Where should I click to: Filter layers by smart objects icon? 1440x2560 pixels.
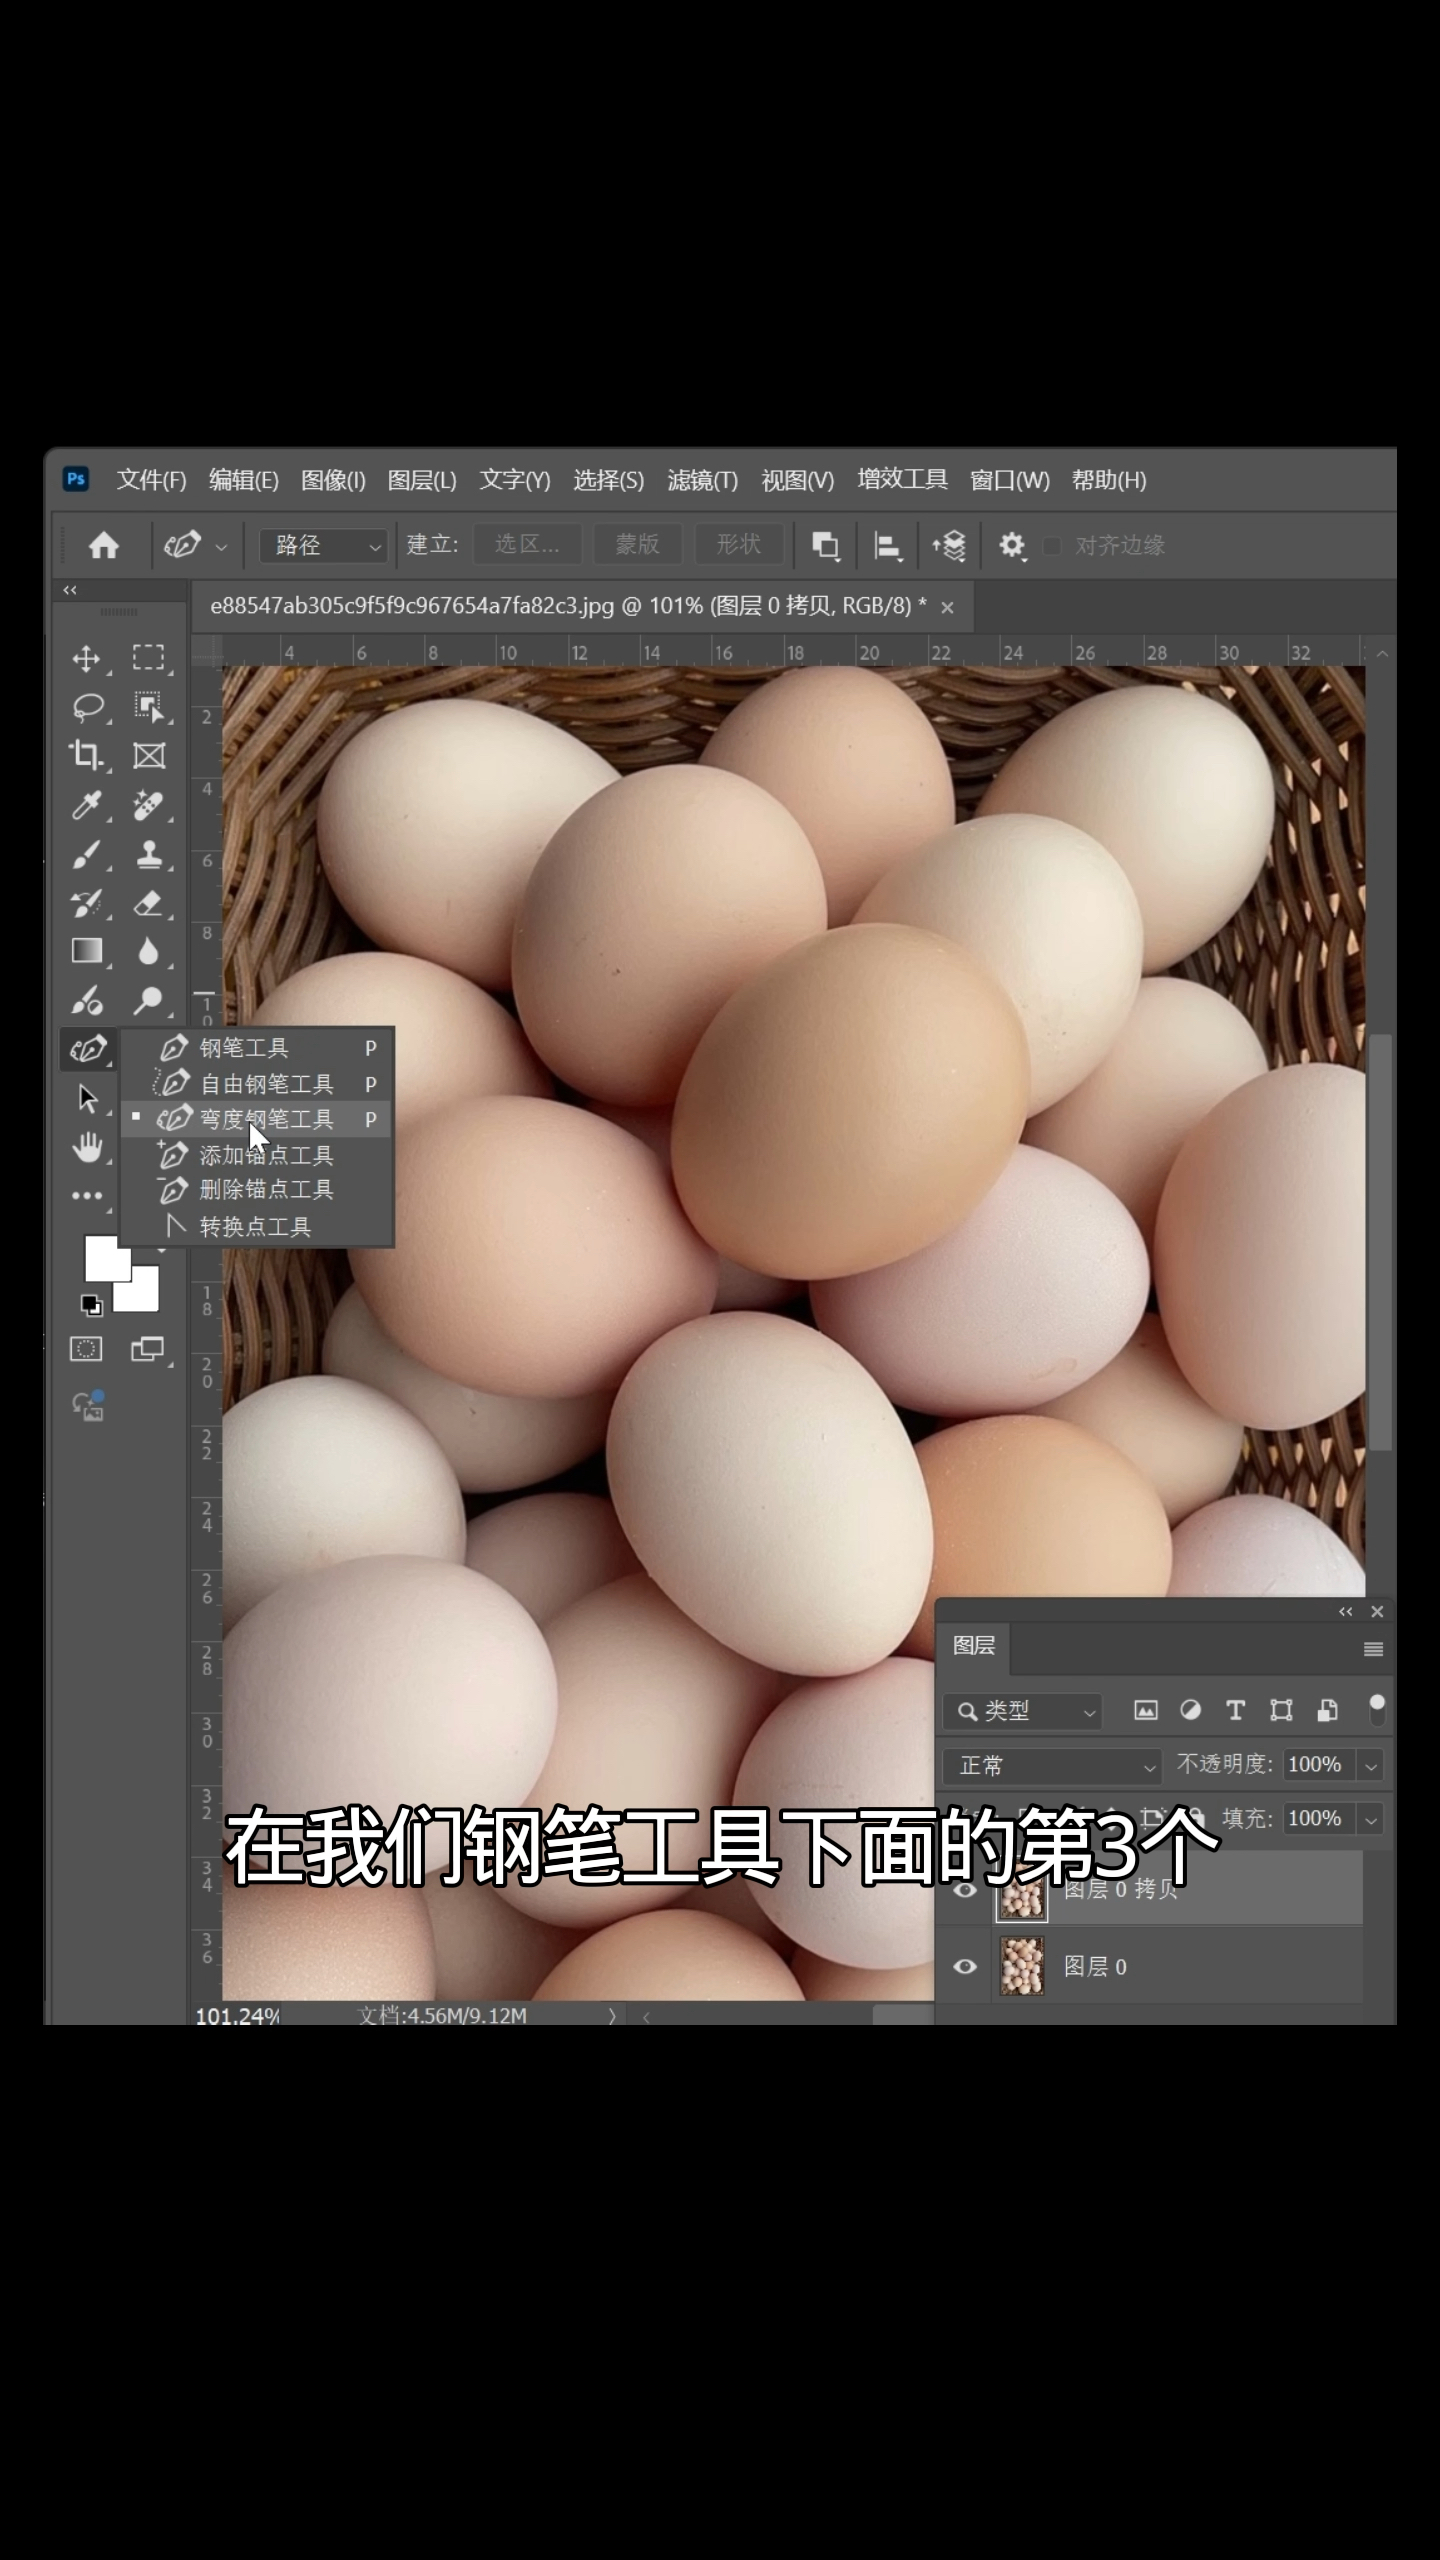(x=1327, y=1710)
